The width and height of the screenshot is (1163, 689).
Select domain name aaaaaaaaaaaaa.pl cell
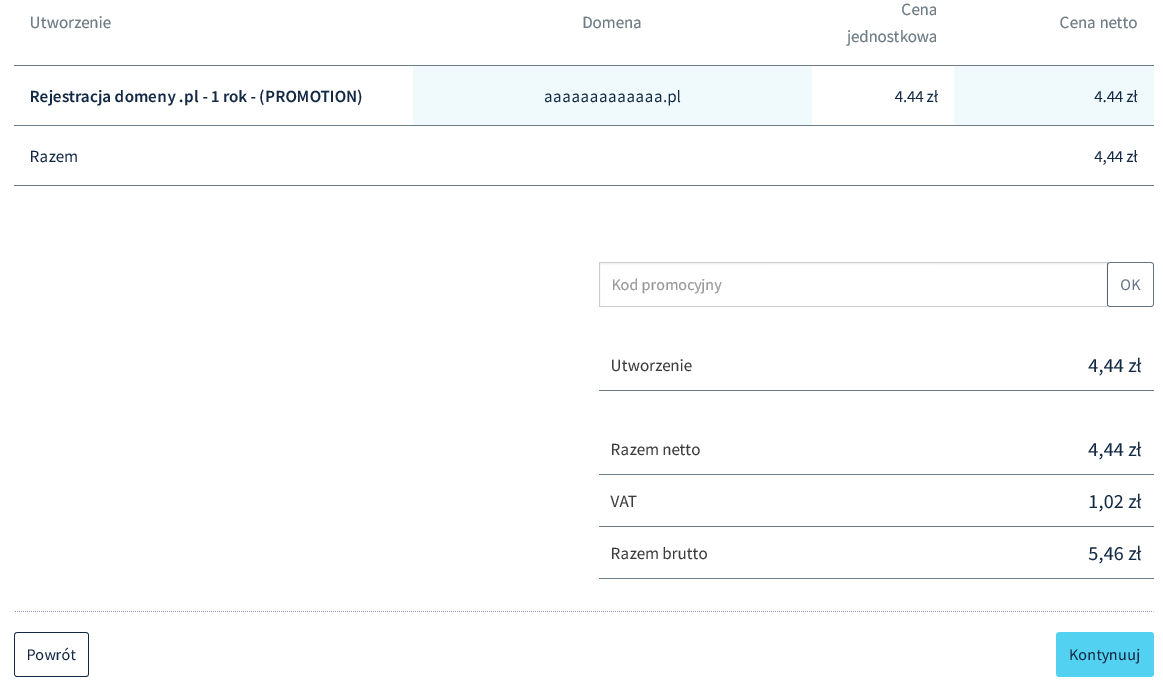pyautogui.click(x=612, y=96)
